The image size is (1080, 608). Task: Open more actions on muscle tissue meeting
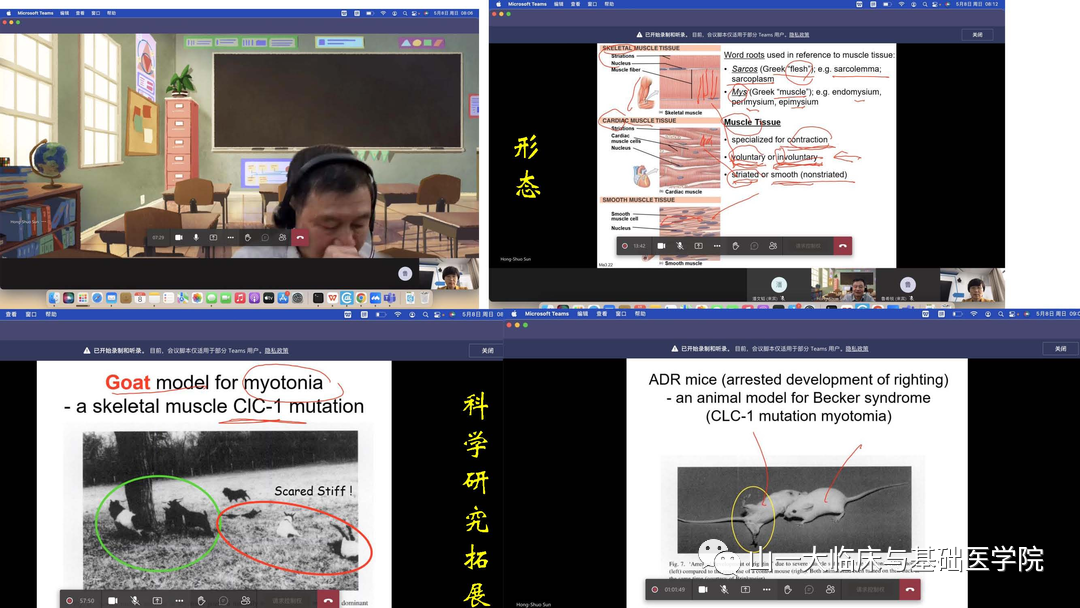pyautogui.click(x=716, y=245)
